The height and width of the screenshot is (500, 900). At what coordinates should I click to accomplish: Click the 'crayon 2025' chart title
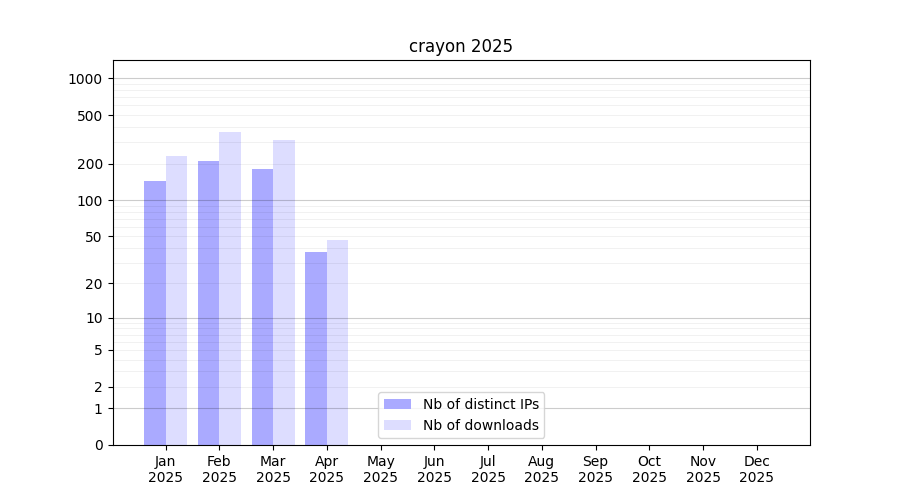[460, 46]
